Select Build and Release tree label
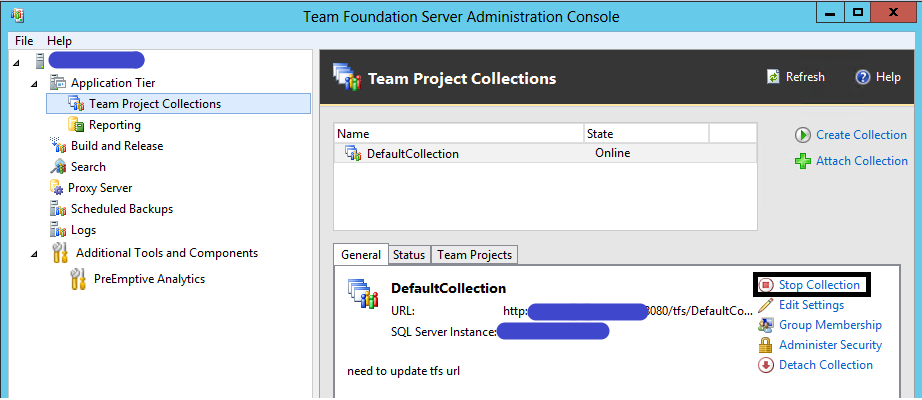 (x=117, y=145)
